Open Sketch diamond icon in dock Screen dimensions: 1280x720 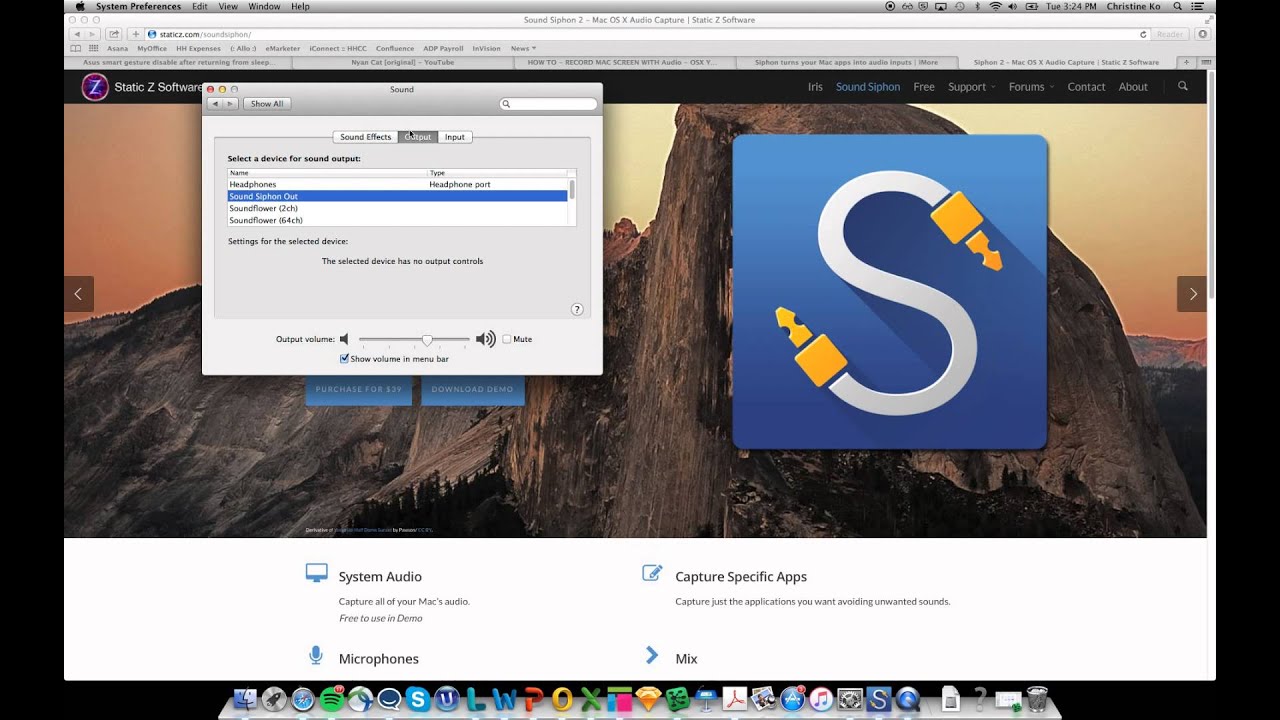(x=650, y=699)
